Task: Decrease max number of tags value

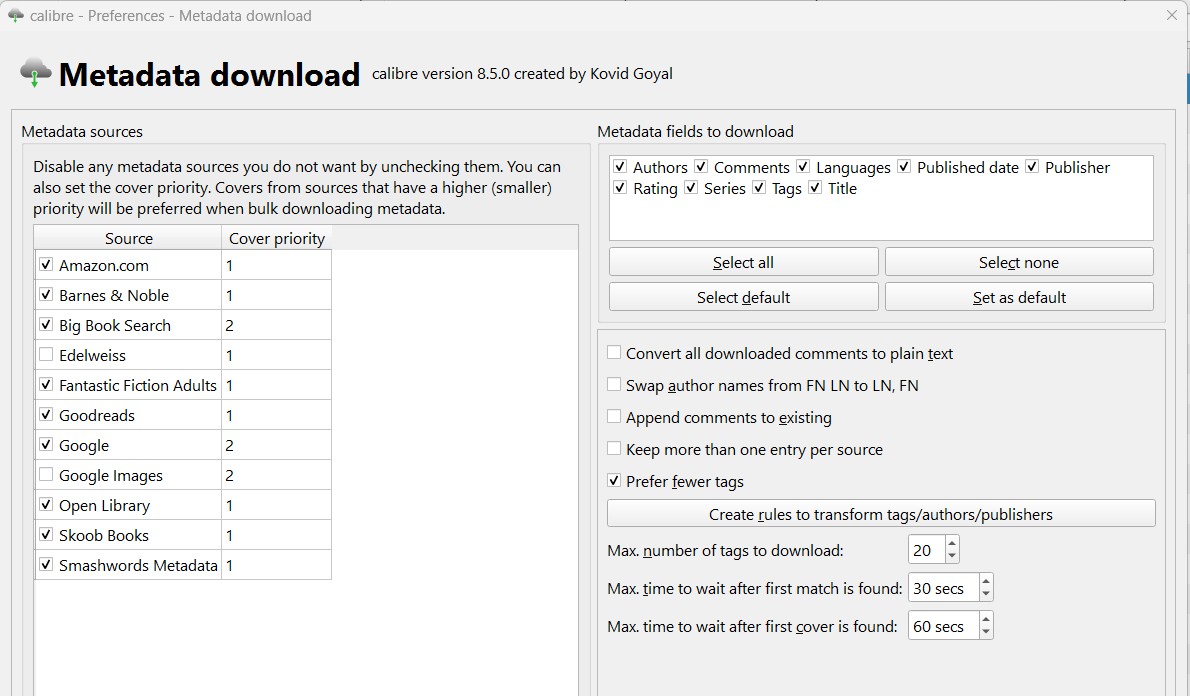Action: [x=952, y=556]
